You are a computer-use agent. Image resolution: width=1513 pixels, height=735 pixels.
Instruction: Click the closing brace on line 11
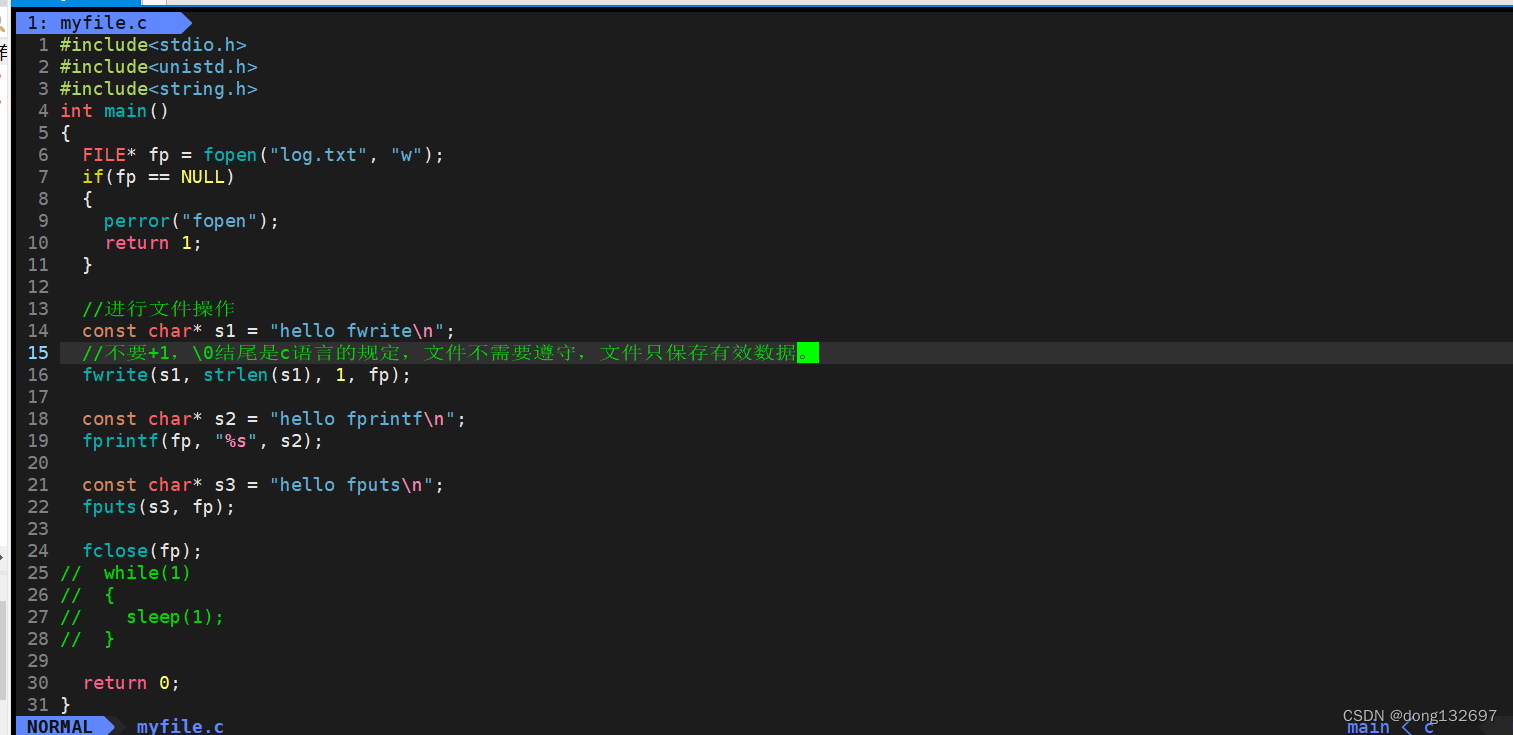pos(87,265)
